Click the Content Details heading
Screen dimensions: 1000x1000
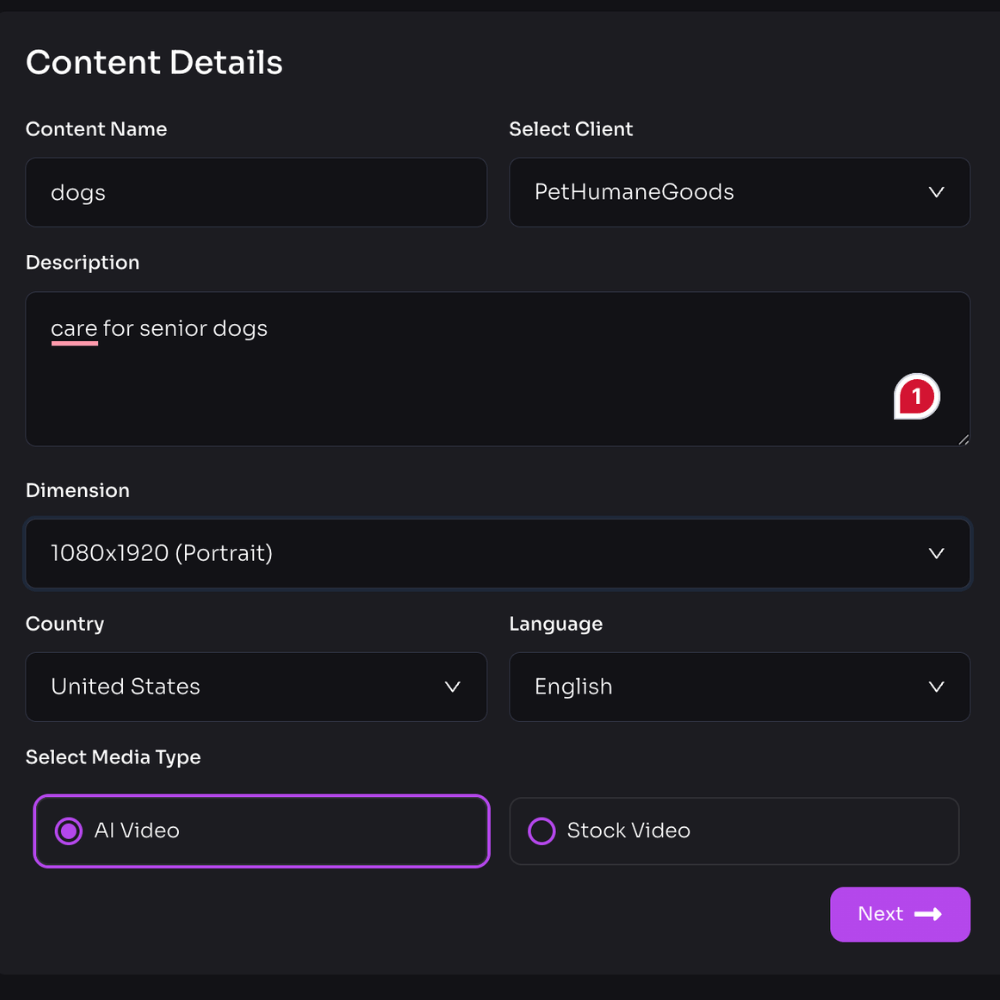154,62
